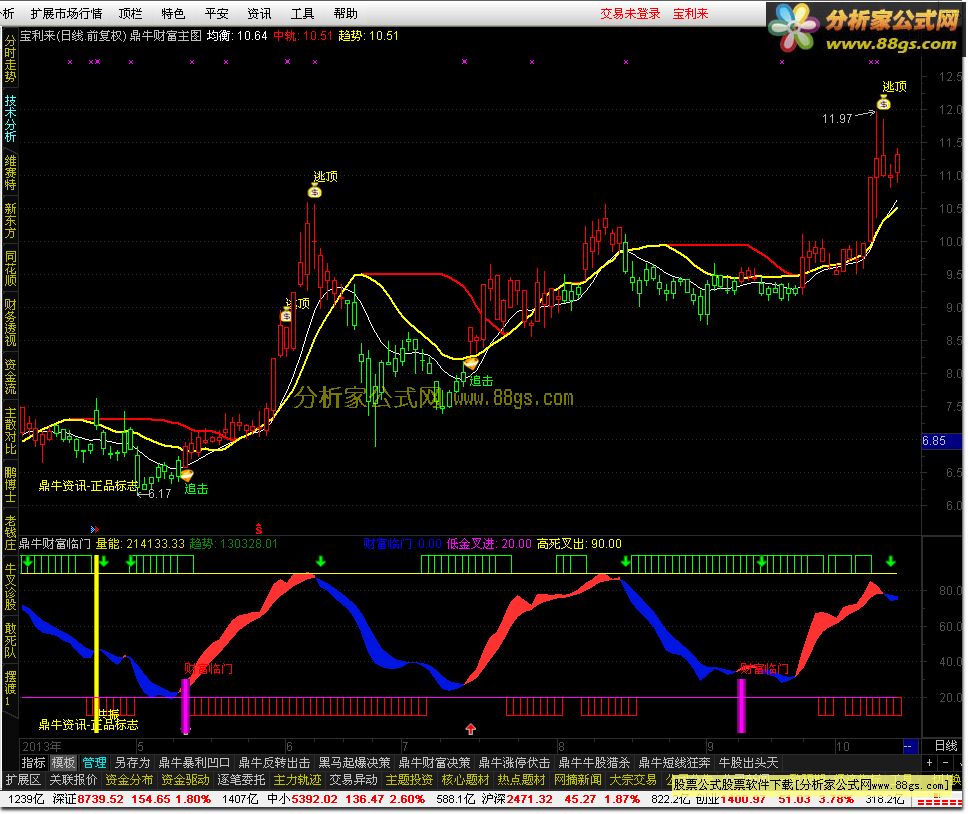Switch to 分时走势 side tab
Image resolution: width=968 pixels, height=814 pixels.
[10, 59]
